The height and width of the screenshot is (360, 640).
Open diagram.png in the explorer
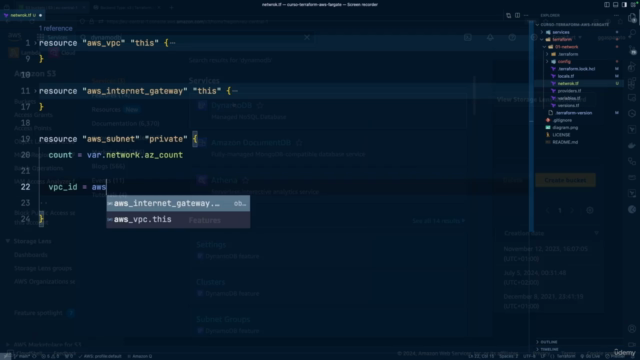click(565, 127)
